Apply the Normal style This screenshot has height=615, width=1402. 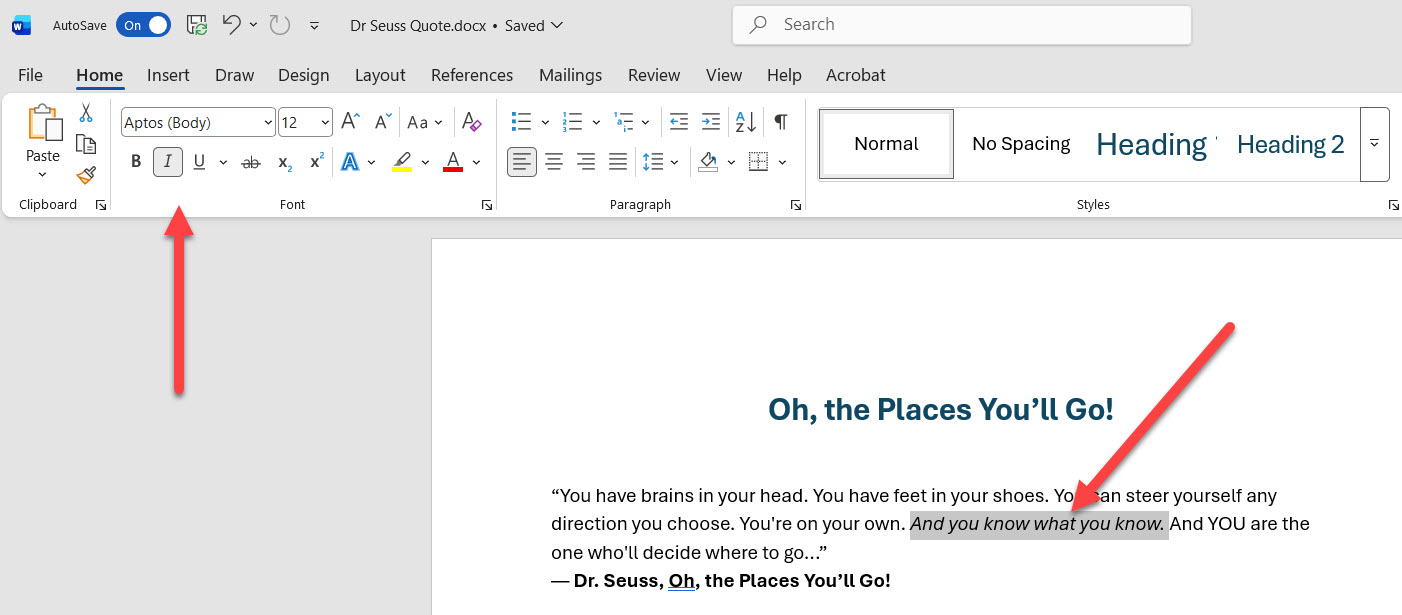[x=887, y=144]
